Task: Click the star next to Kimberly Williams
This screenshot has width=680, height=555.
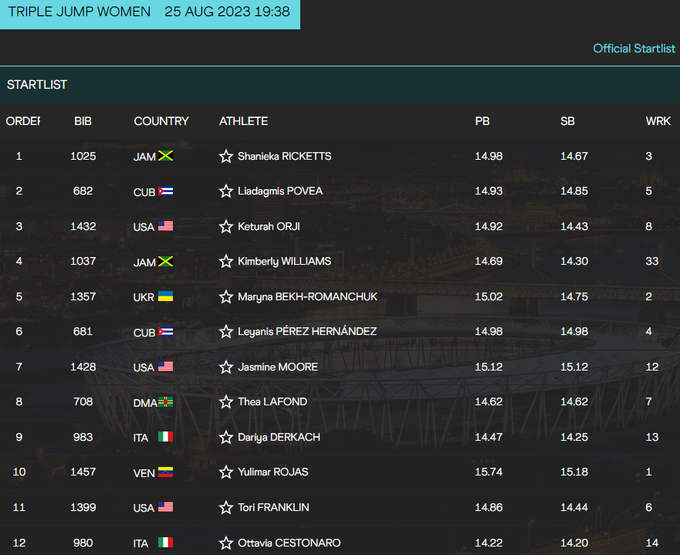Action: coord(226,261)
